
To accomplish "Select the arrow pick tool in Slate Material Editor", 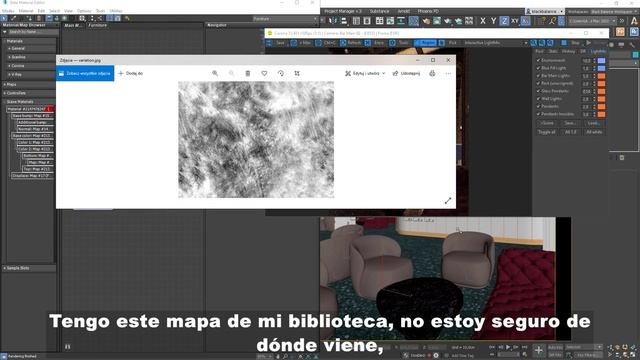I will click(x=4, y=18).
